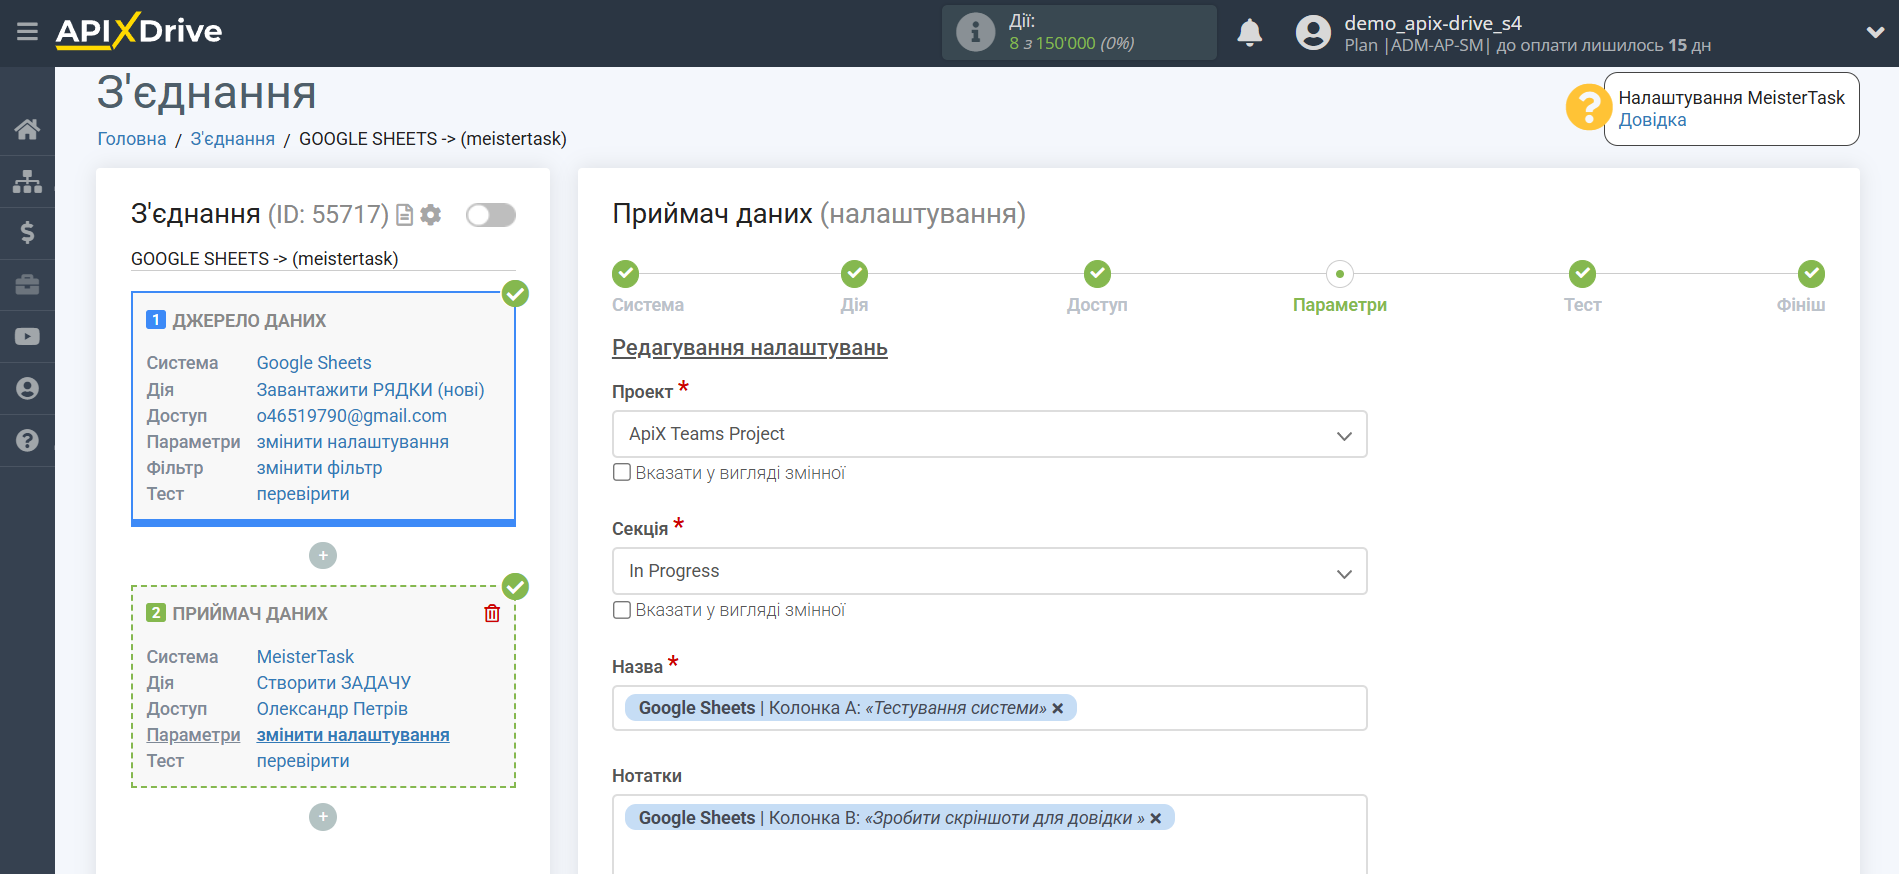
Task: Open the YouTube video icon in the sidebar
Action: tap(27, 336)
